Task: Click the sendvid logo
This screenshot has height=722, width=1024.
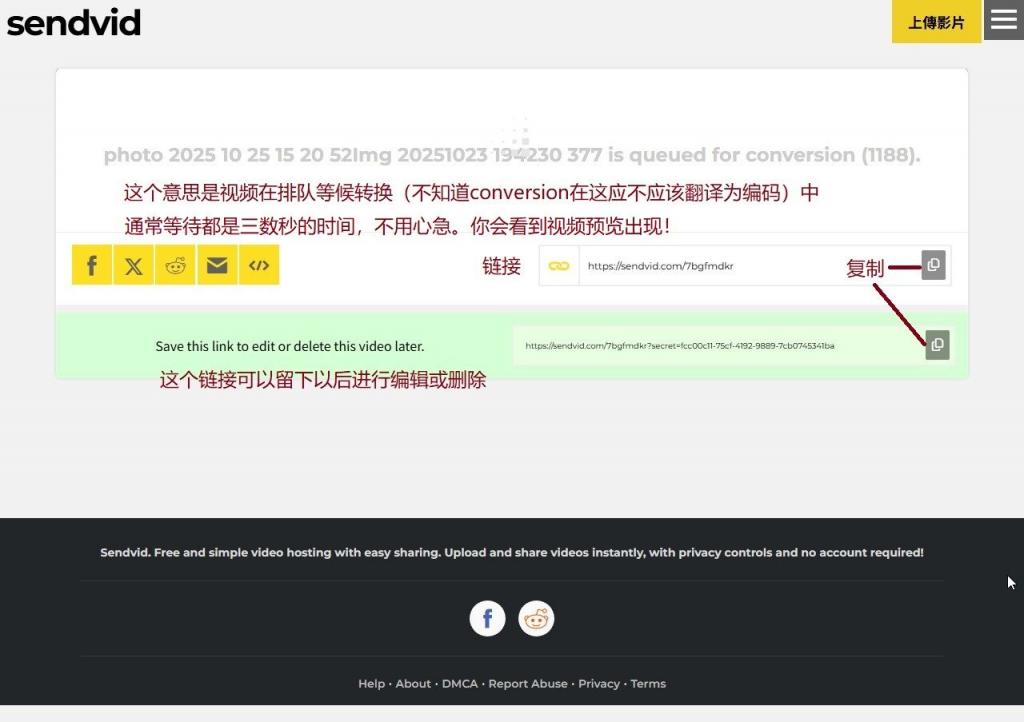Action: (74, 22)
